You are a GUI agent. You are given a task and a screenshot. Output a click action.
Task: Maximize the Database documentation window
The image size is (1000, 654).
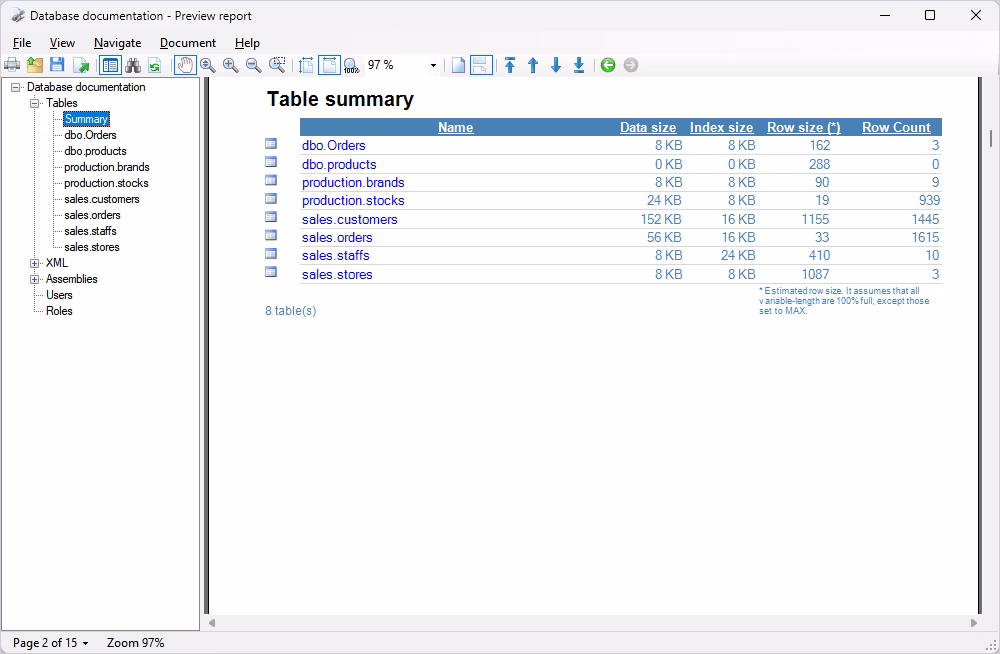930,15
